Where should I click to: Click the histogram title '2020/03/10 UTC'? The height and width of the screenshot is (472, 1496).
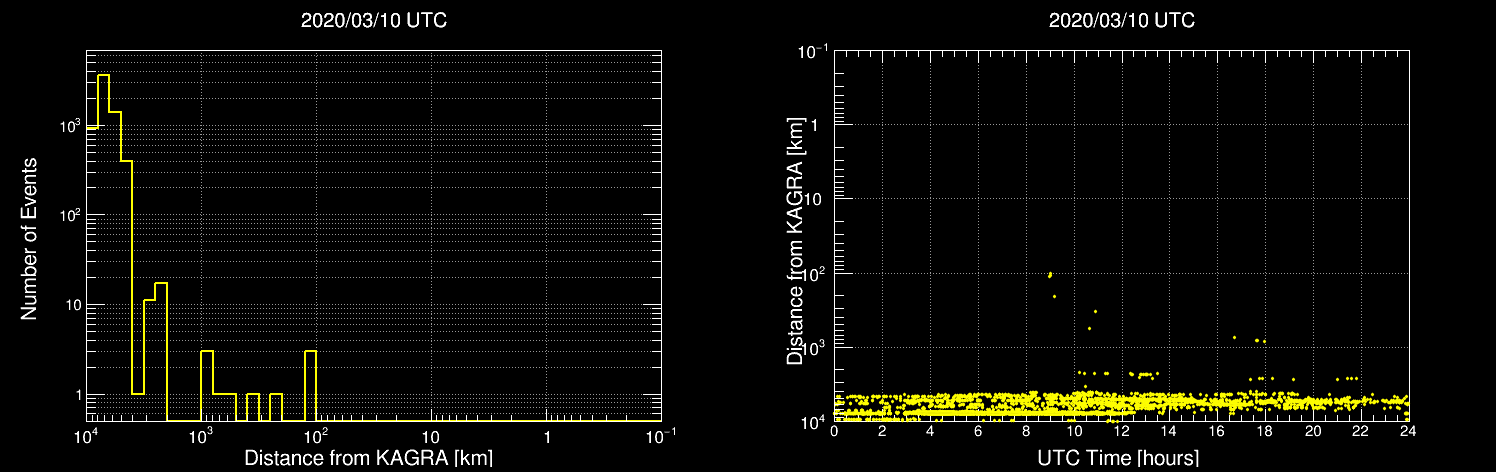(x=373, y=21)
